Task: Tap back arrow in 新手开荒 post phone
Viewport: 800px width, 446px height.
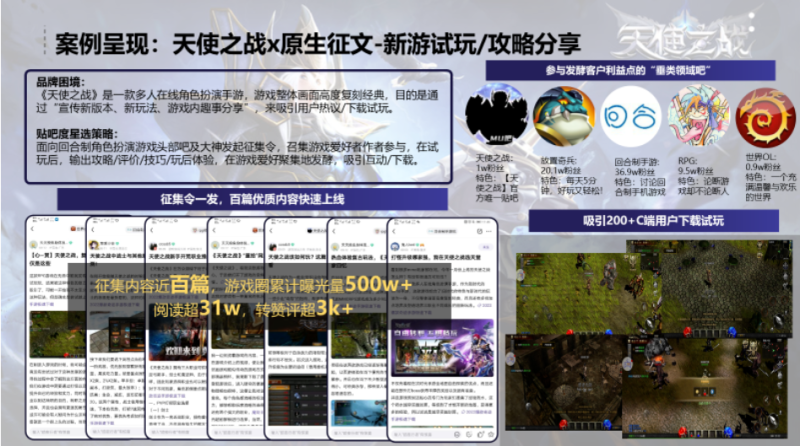Action: (x=152, y=230)
